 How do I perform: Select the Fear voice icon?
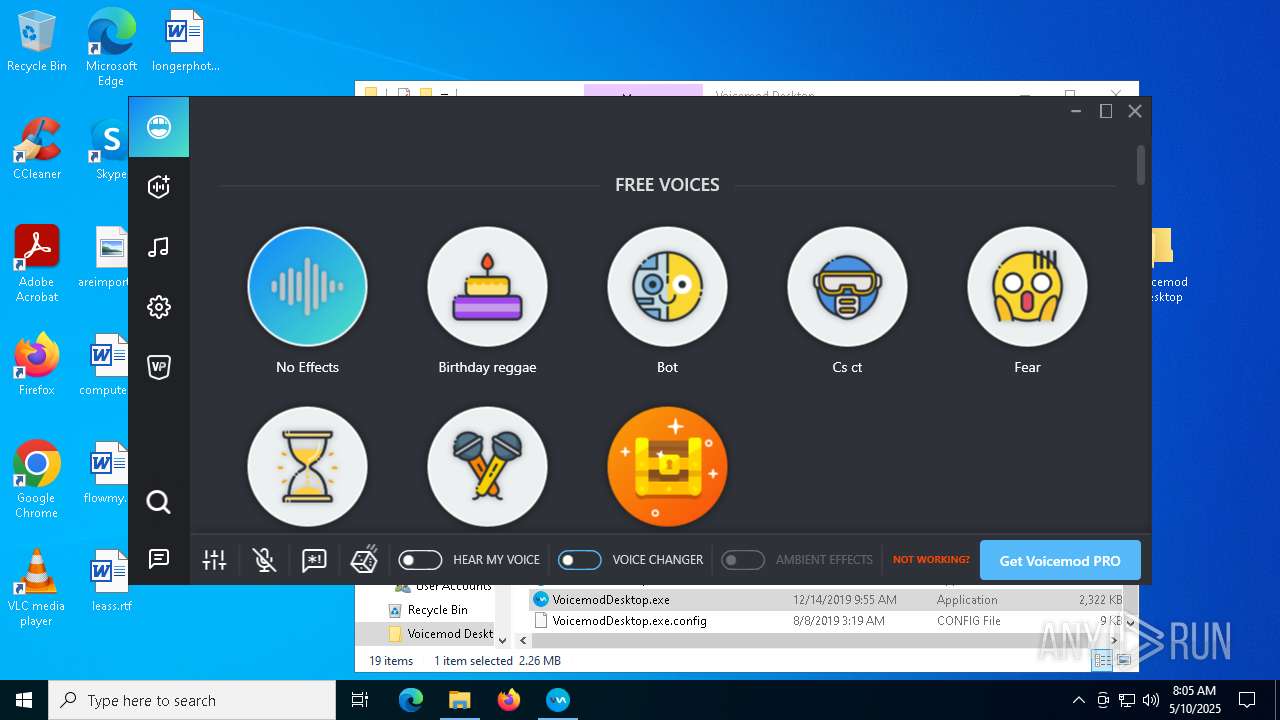coord(1027,287)
